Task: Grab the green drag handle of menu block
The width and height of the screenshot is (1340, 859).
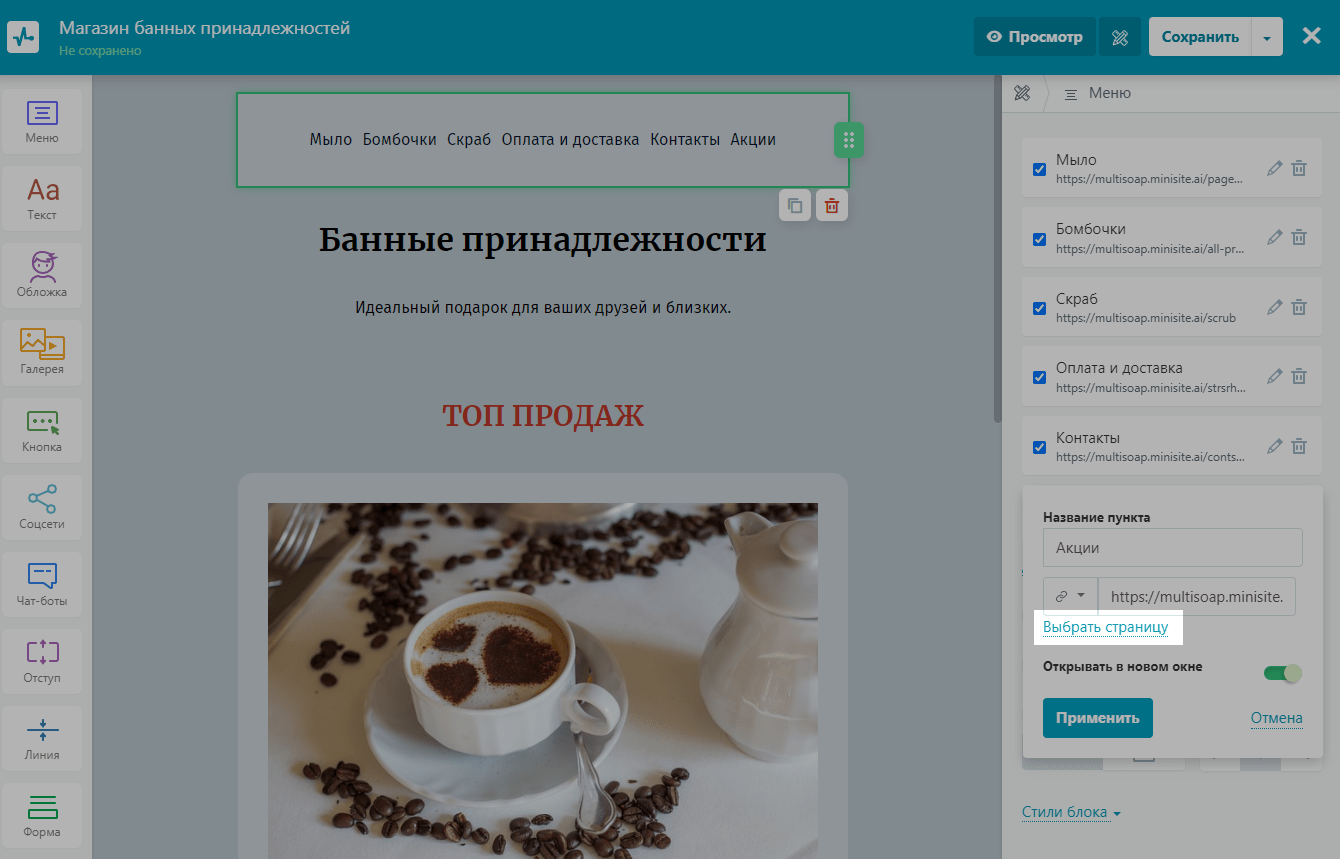Action: pos(848,140)
